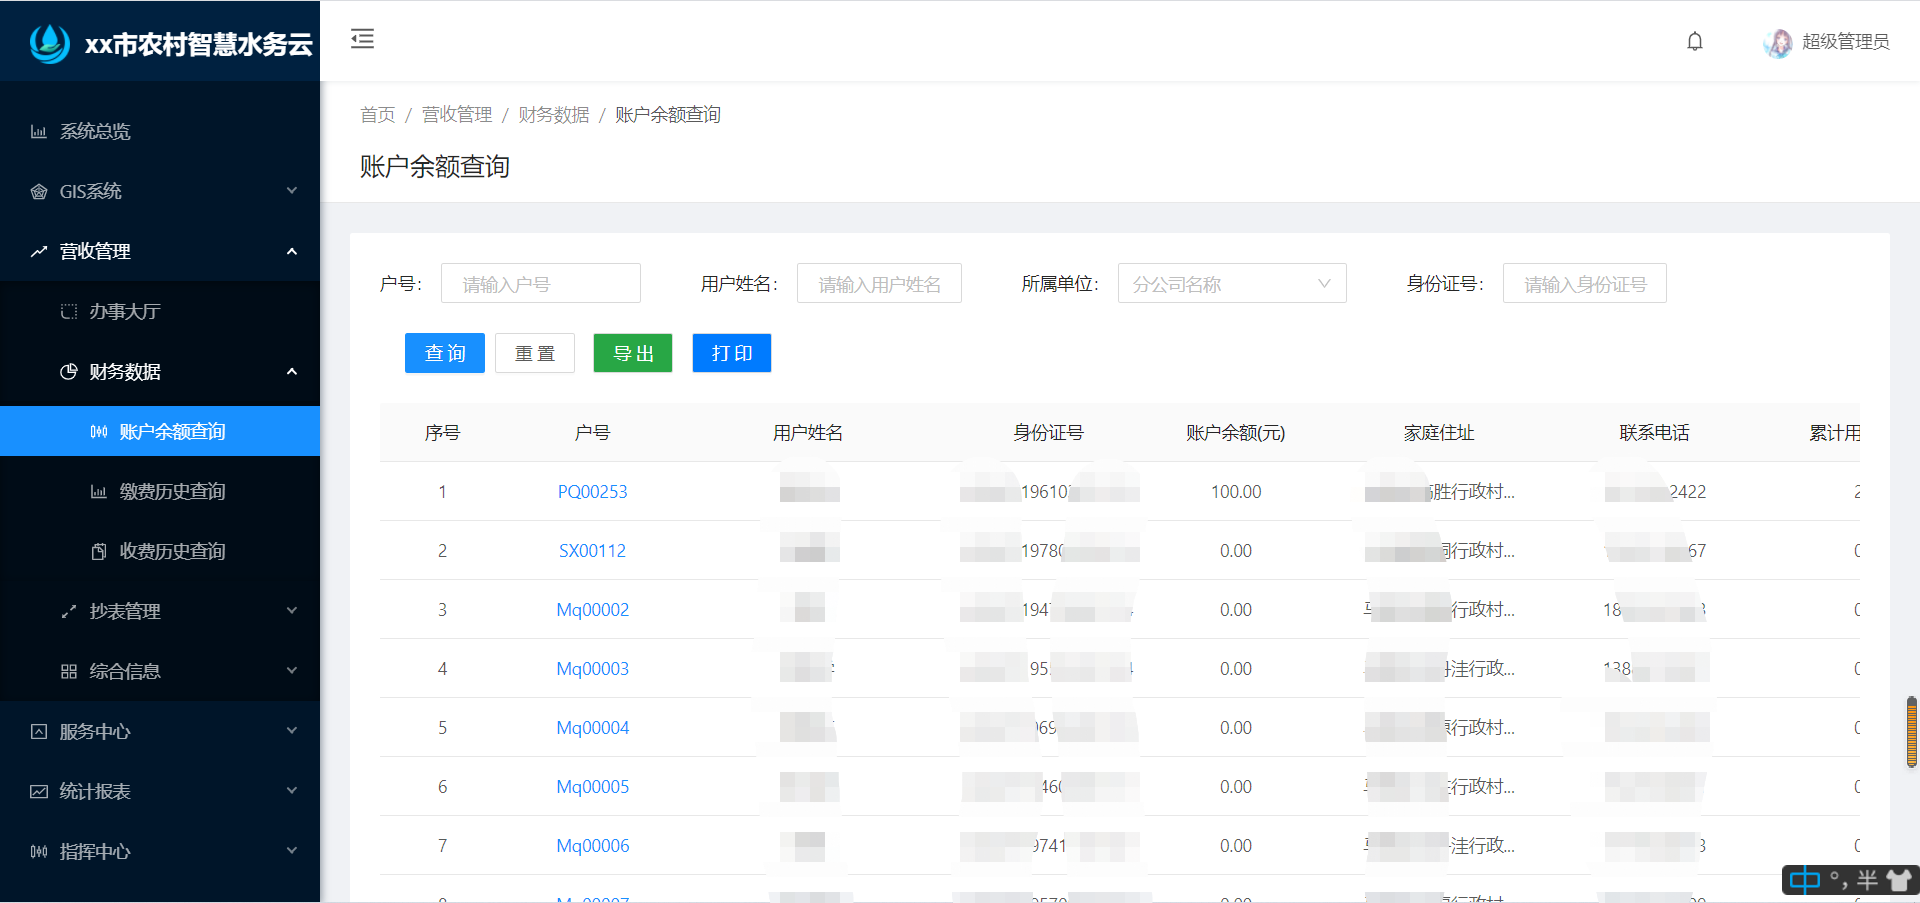Click the 指挥中心 control icon
The height and width of the screenshot is (903, 1920).
(x=39, y=851)
